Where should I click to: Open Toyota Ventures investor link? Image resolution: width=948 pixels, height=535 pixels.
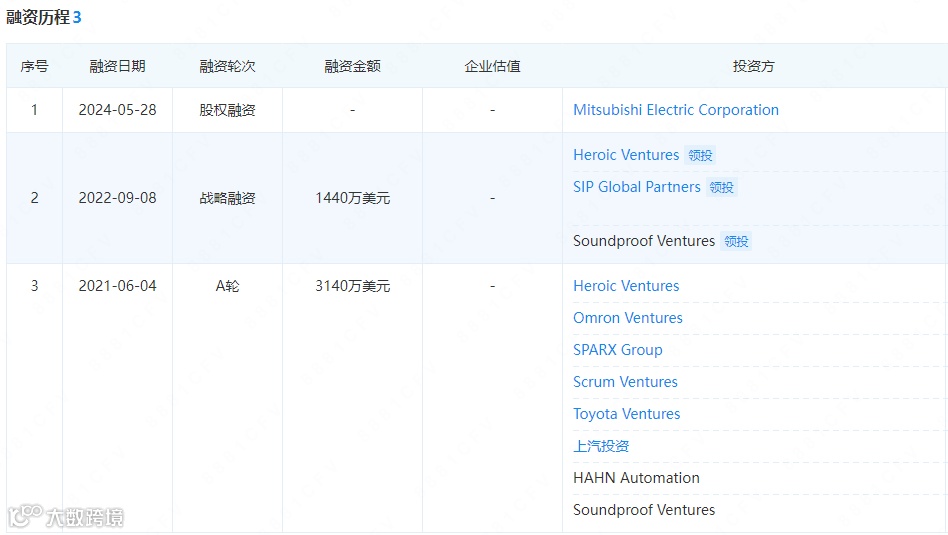(626, 414)
